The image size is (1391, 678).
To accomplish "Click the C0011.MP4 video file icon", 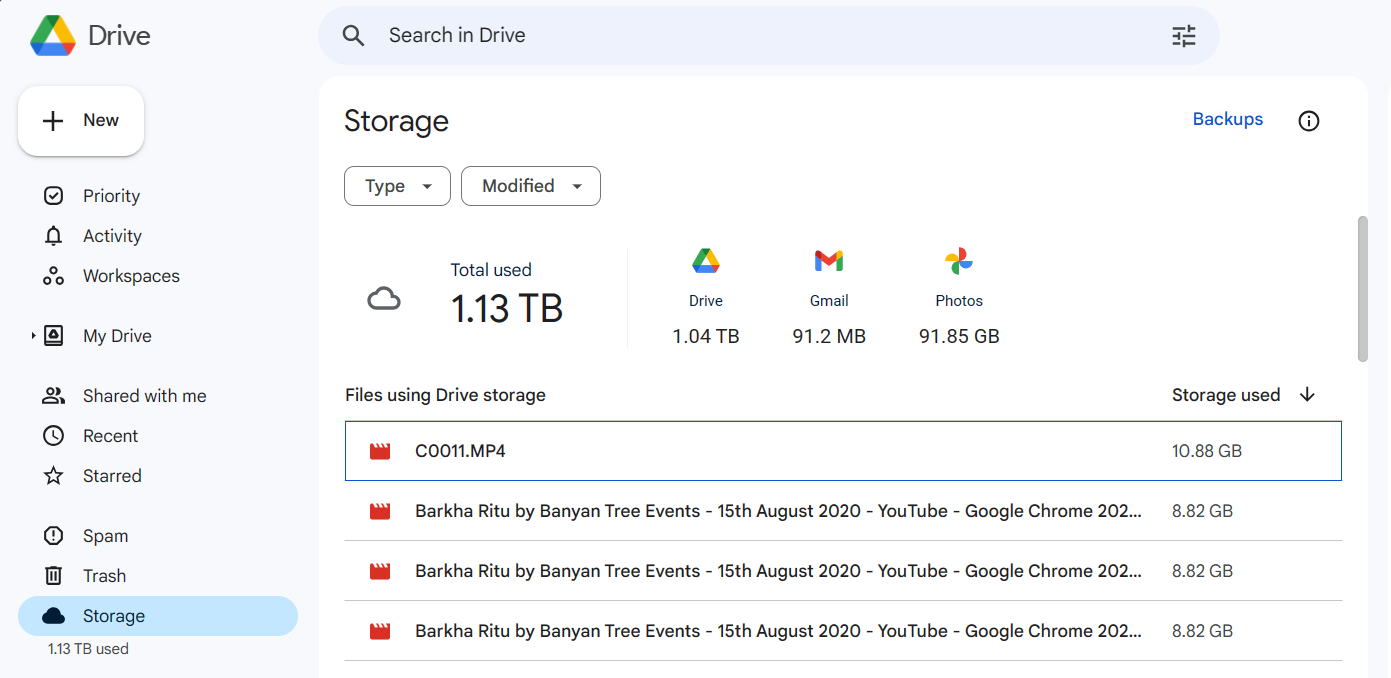I will tap(380, 451).
